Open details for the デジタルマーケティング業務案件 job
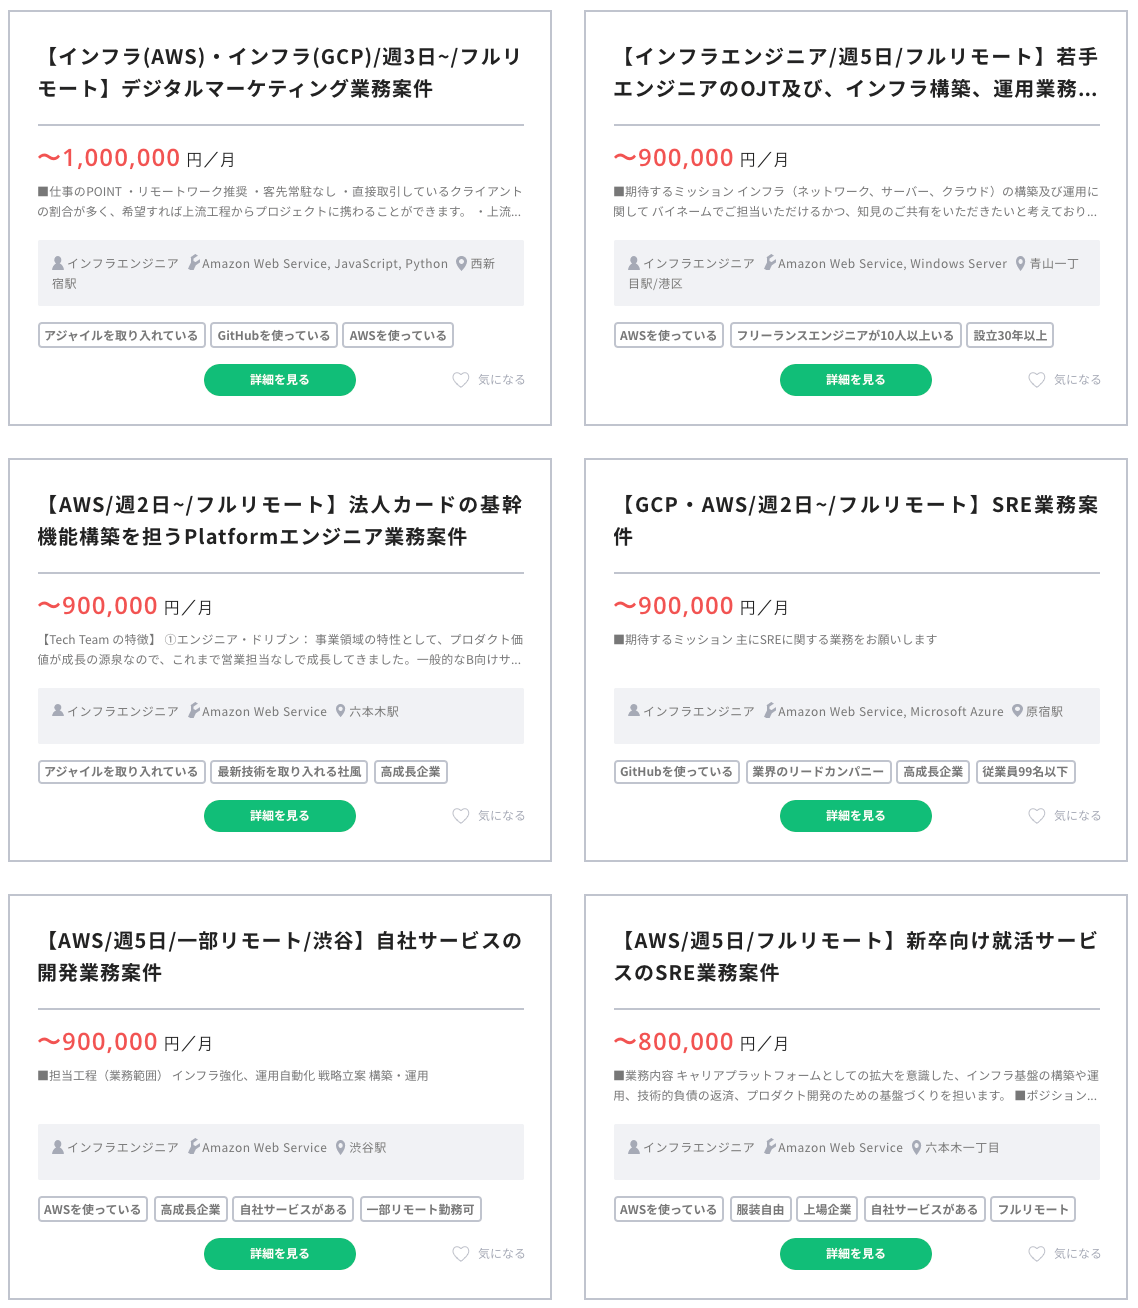The width and height of the screenshot is (1138, 1308). 280,380
